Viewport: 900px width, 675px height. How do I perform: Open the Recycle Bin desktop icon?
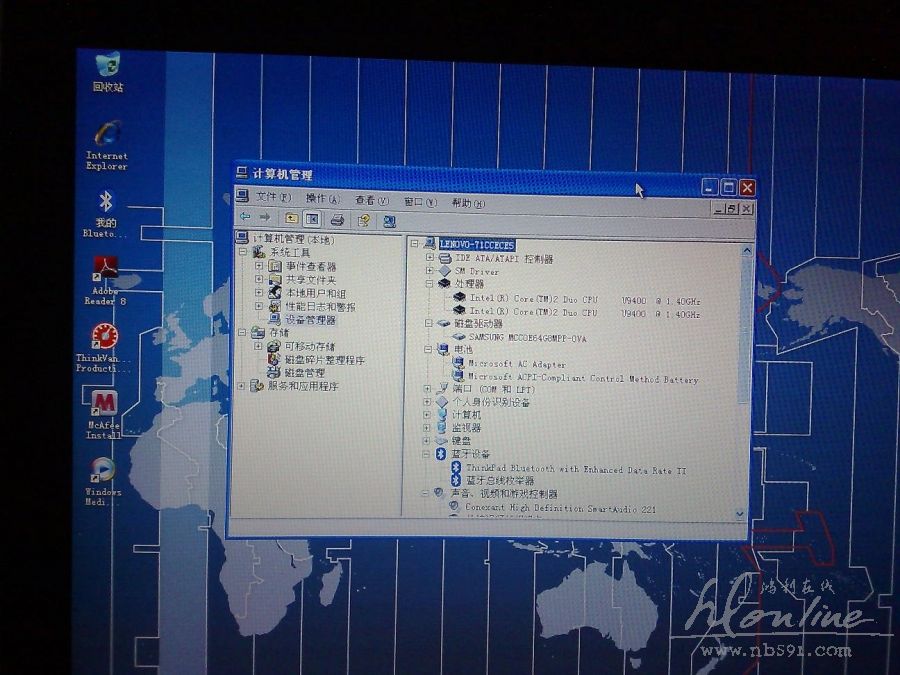(x=107, y=68)
